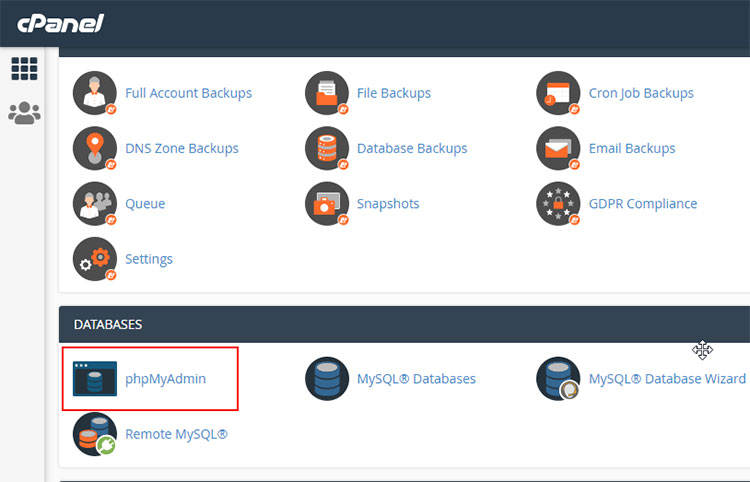Viewport: 750px width, 482px height.
Task: Open the Snapshots camera icon
Action: 327,204
